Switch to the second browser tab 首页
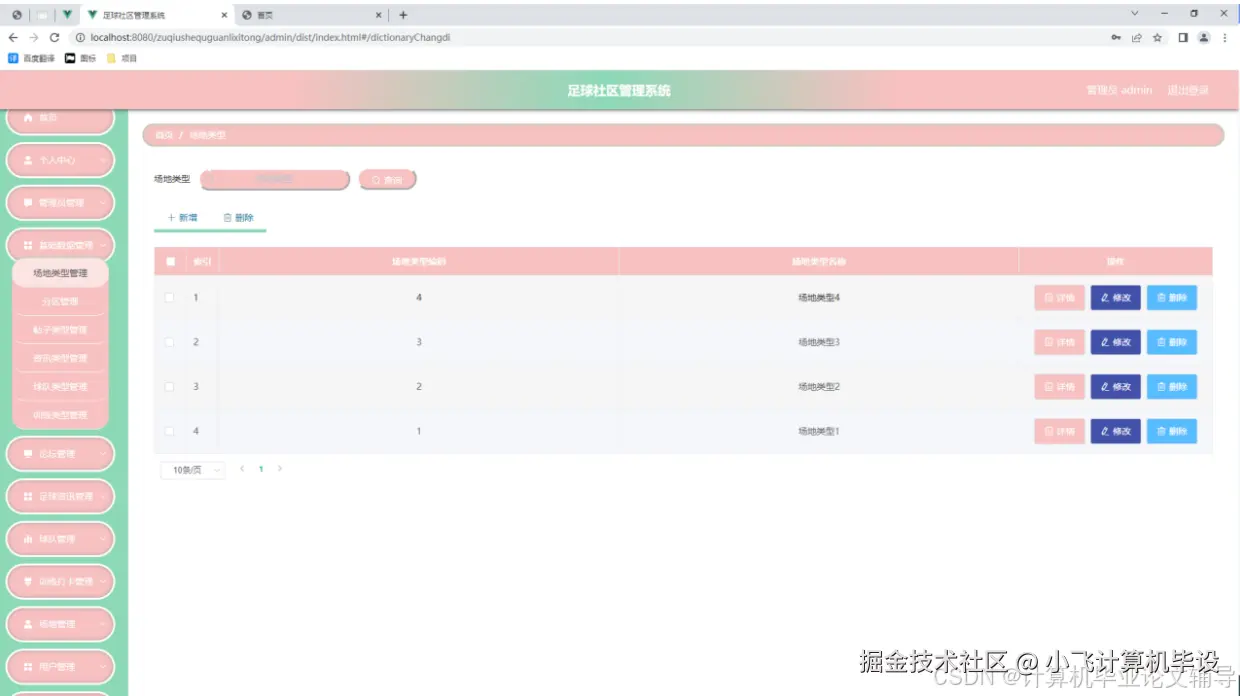The width and height of the screenshot is (1240, 696). pyautogui.click(x=311, y=15)
